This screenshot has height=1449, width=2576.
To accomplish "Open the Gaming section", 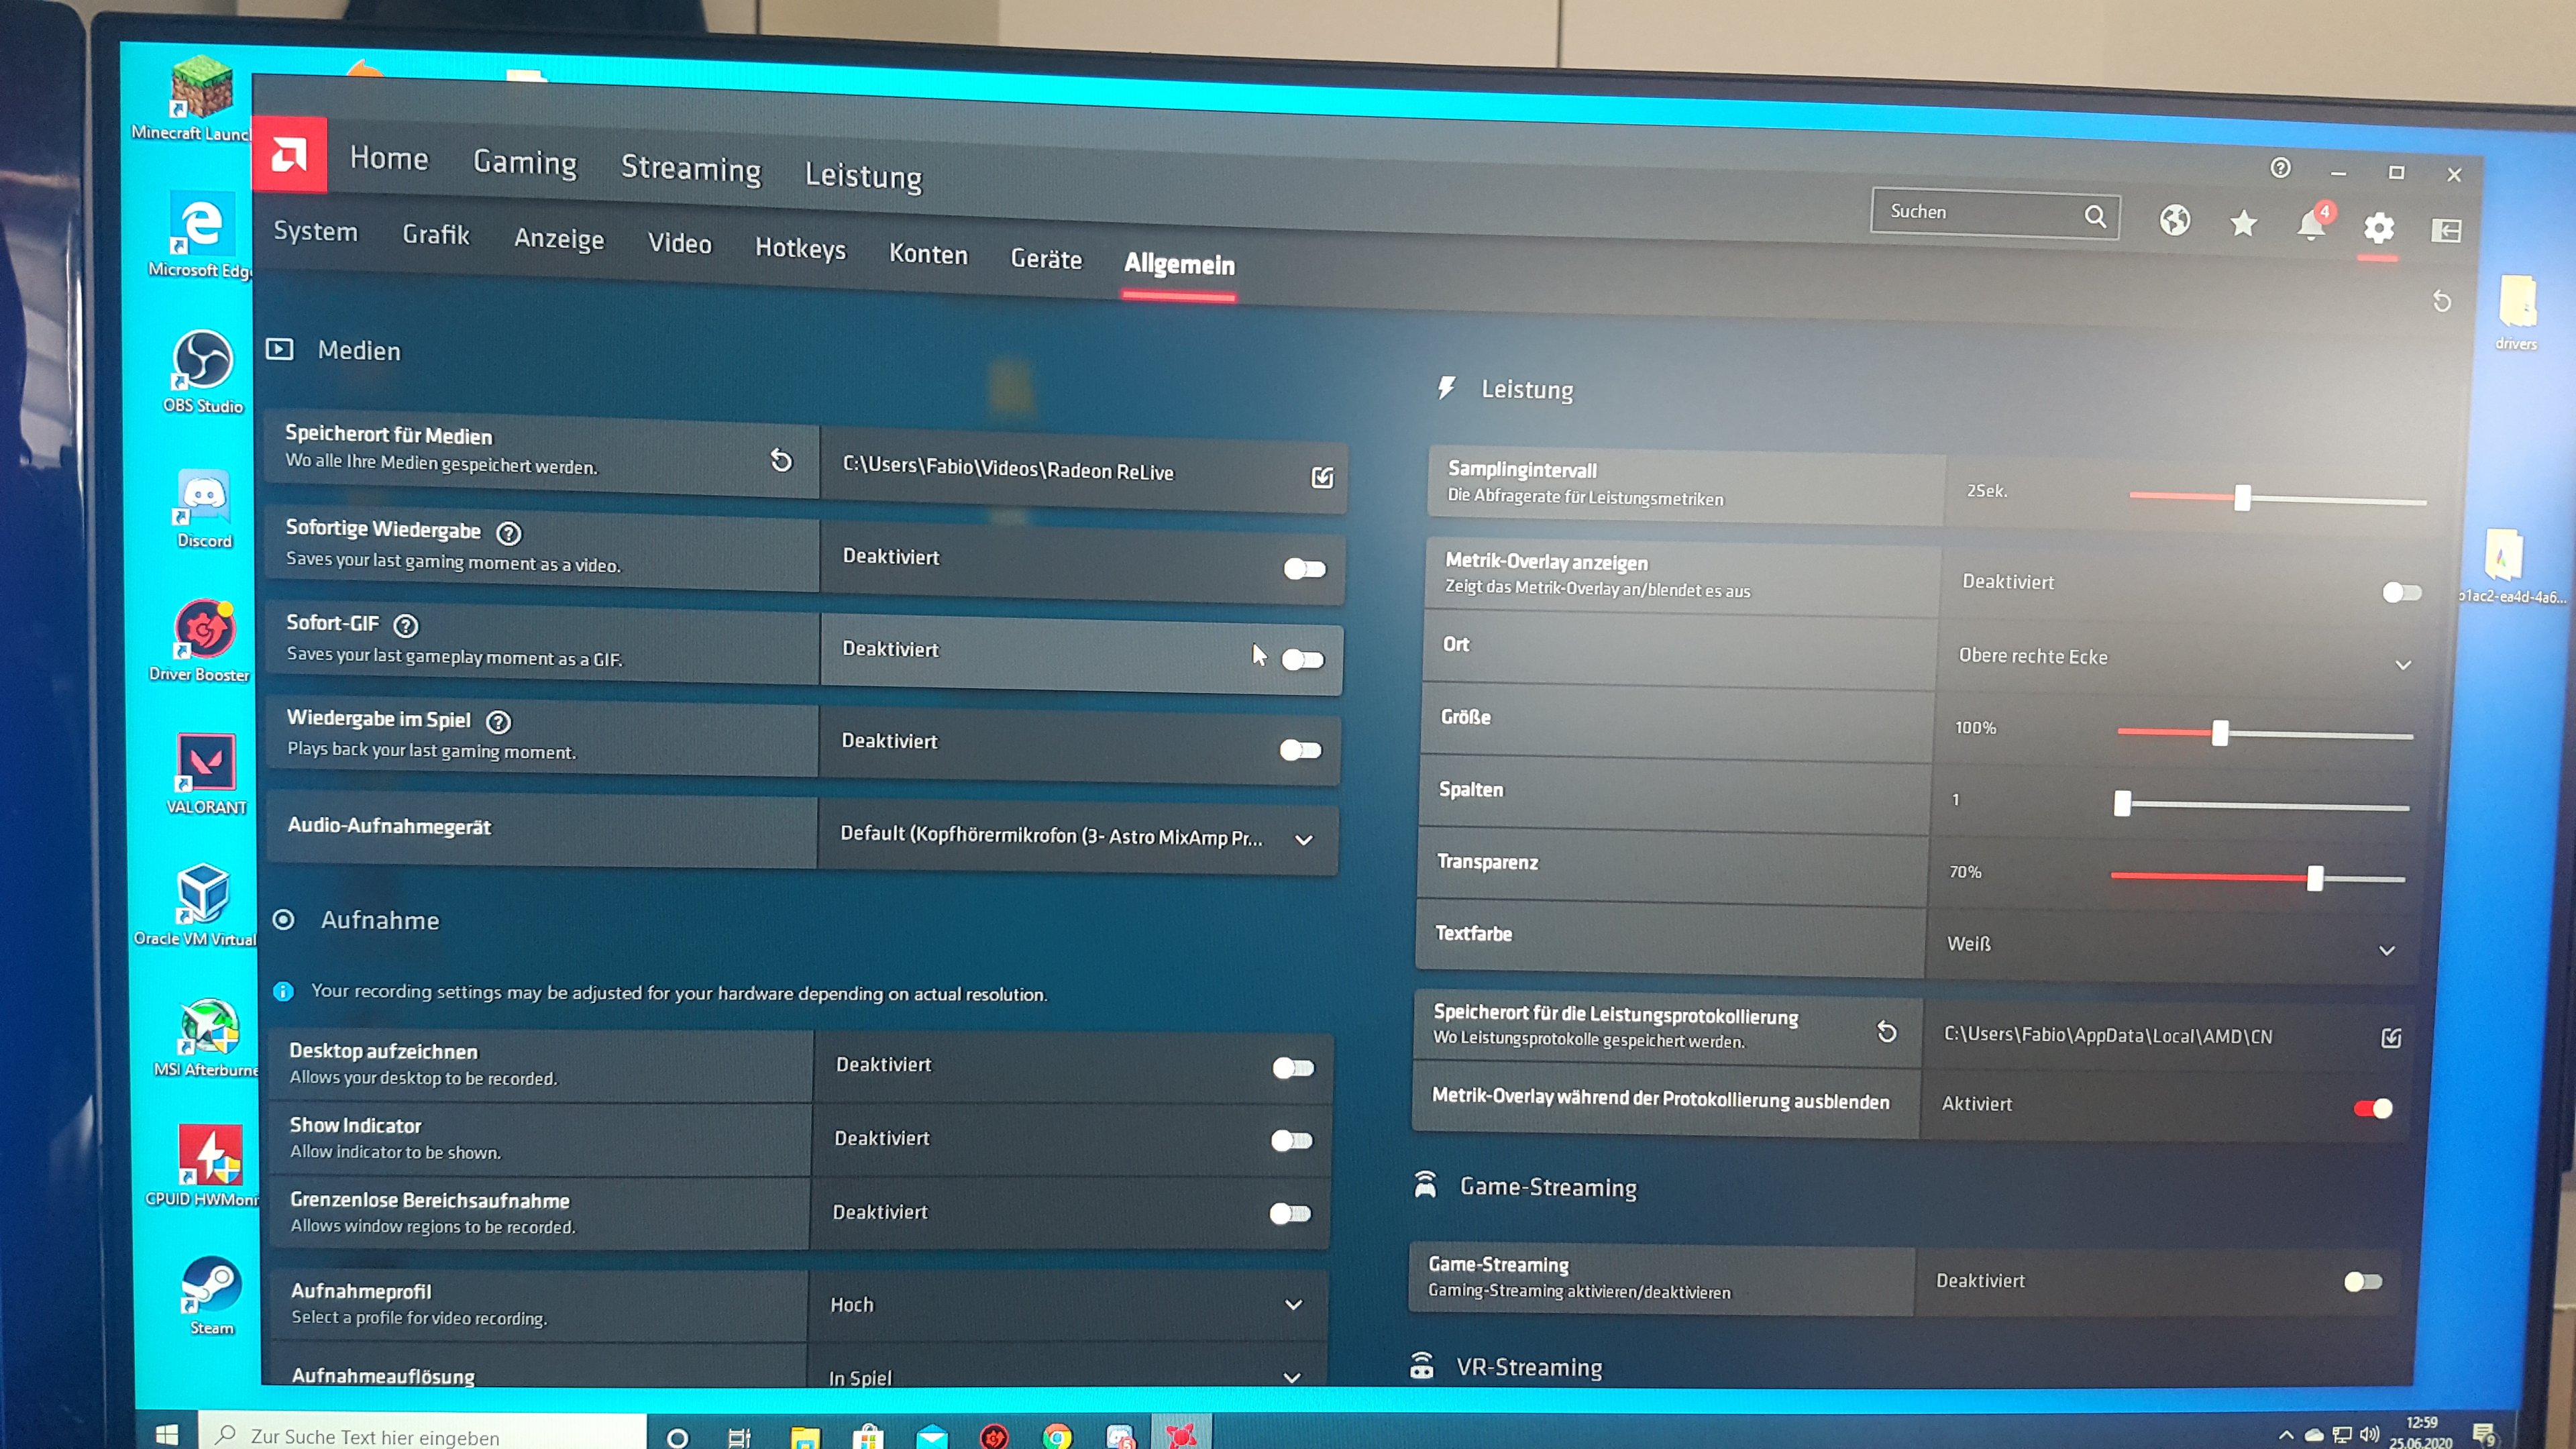I will pyautogui.click(x=525, y=162).
